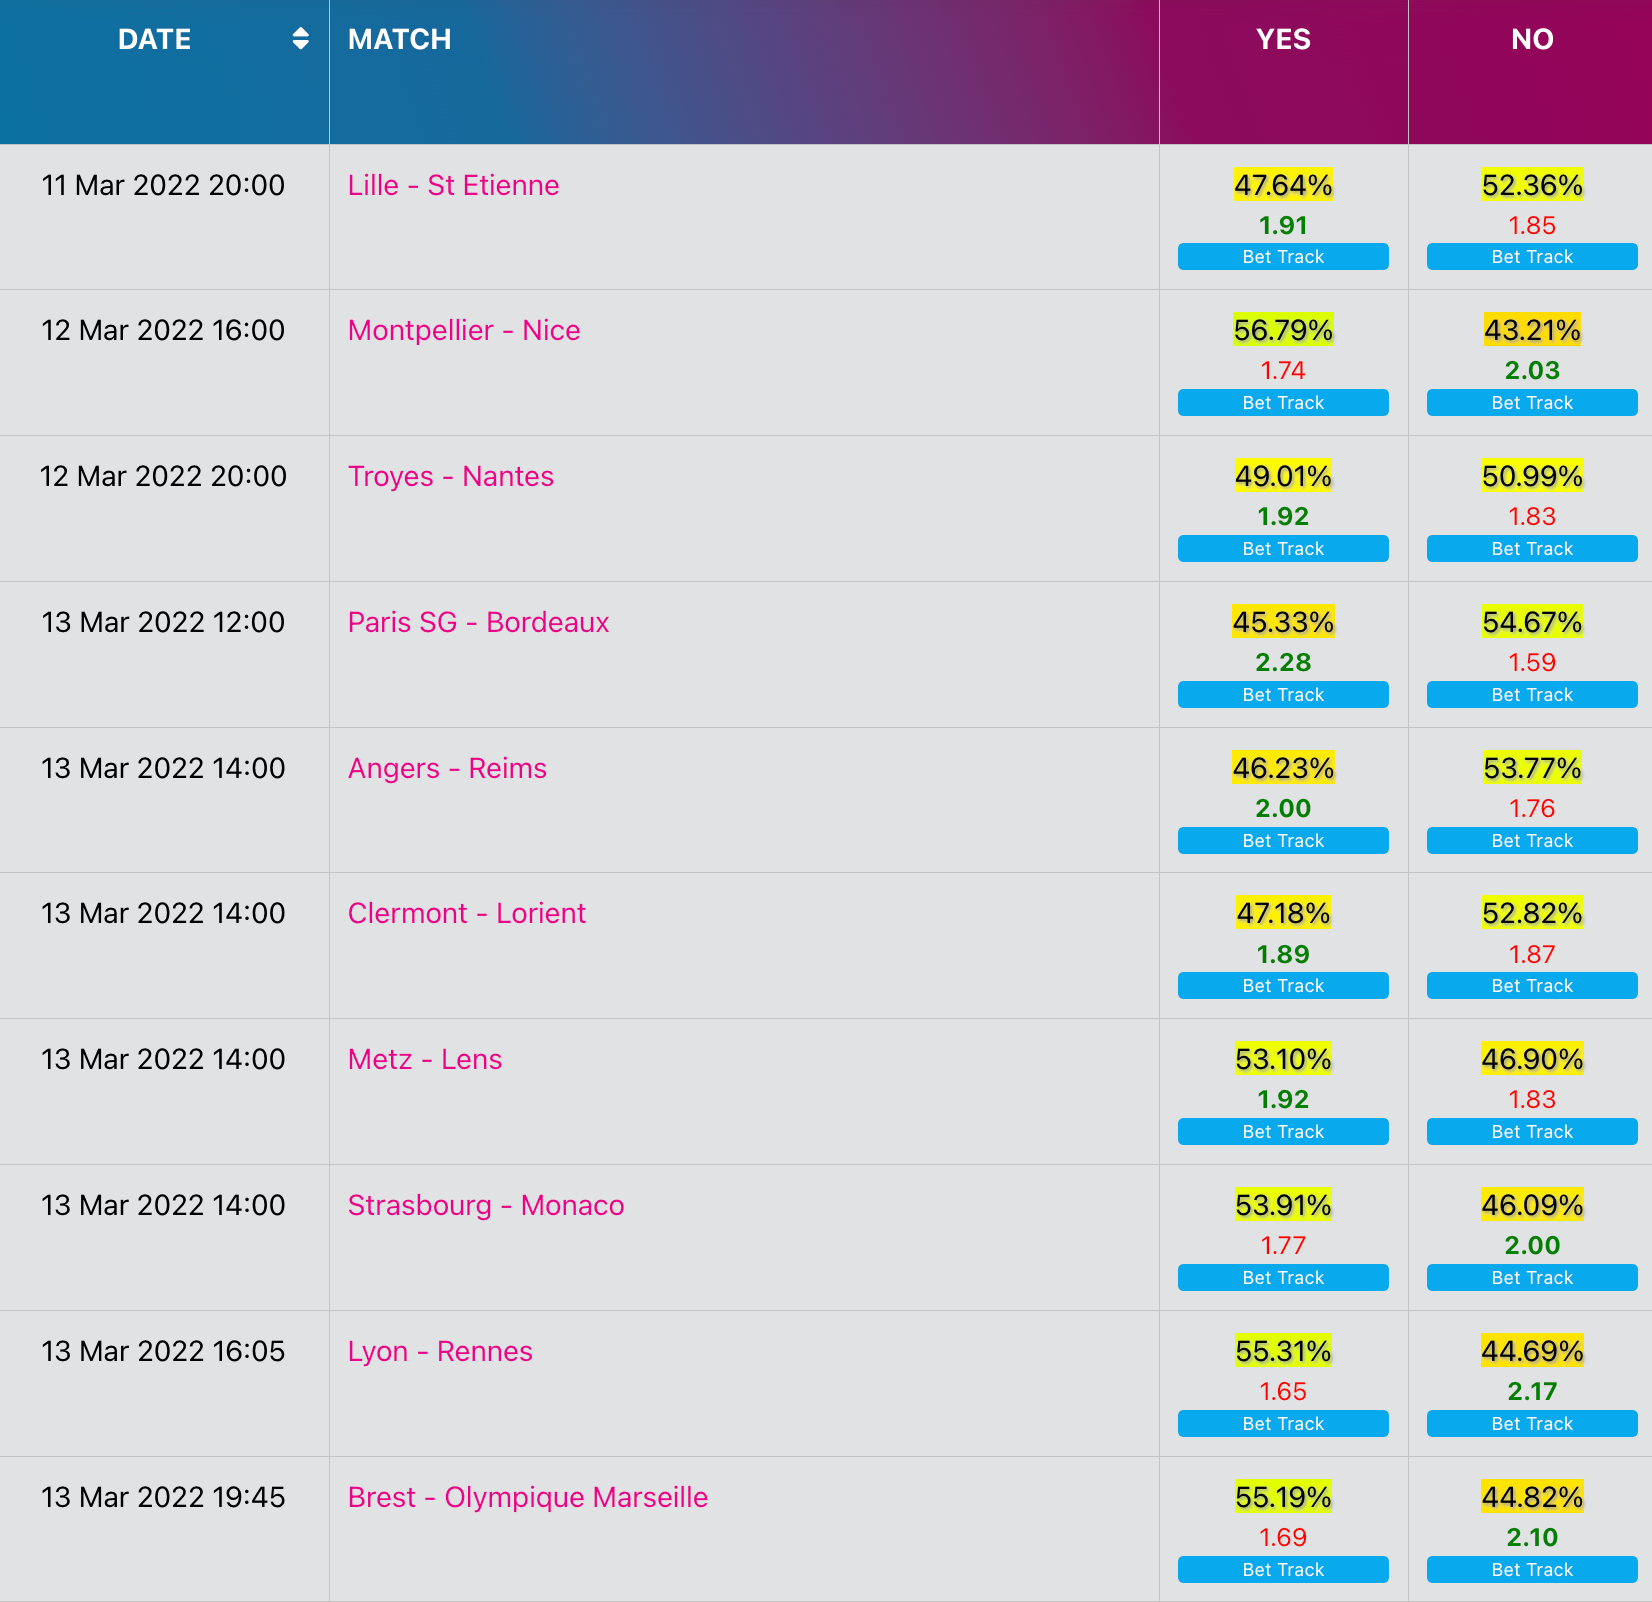Click the 2.17 NO odds value

pyautogui.click(x=1532, y=1392)
